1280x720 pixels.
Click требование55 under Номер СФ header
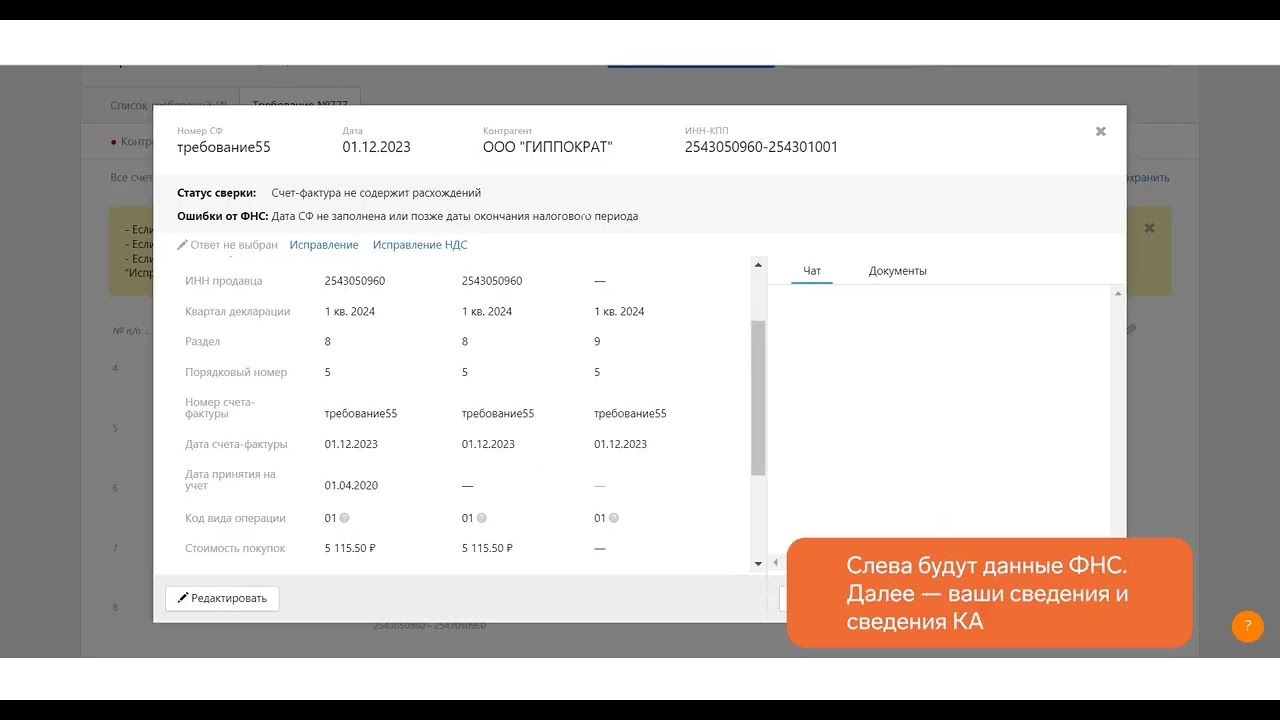tap(224, 147)
